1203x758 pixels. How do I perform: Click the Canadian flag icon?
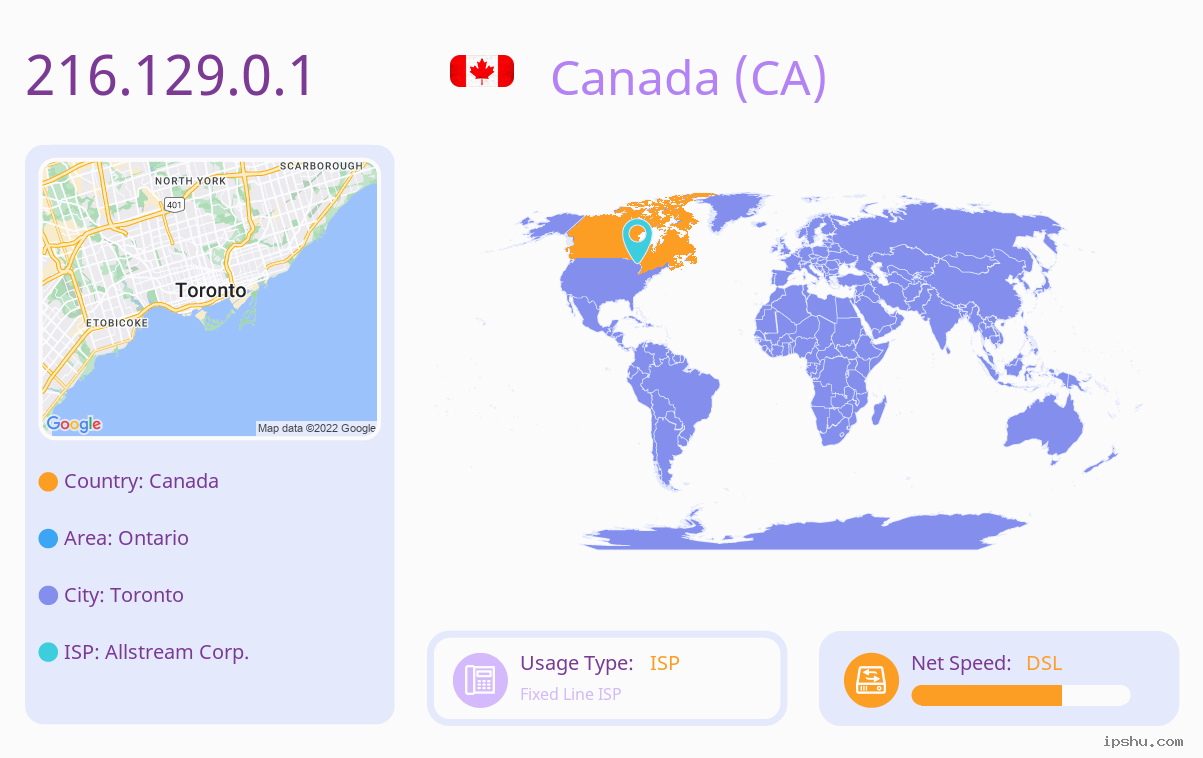coord(482,71)
